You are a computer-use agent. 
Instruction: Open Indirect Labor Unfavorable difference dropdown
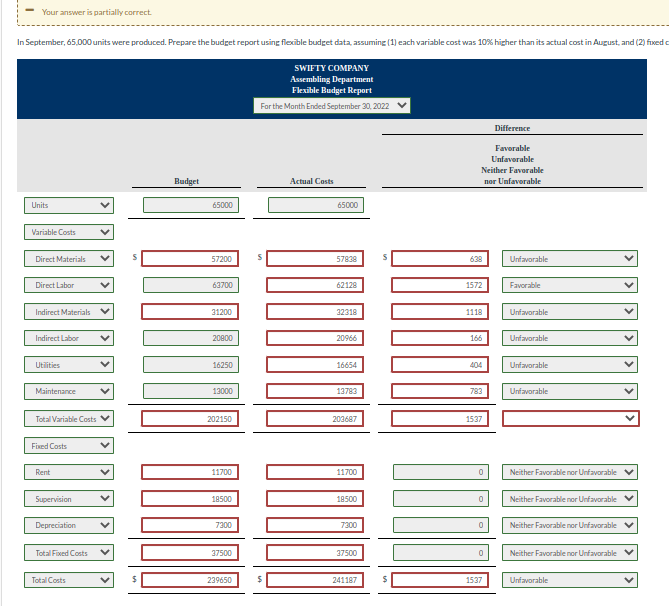point(570,338)
